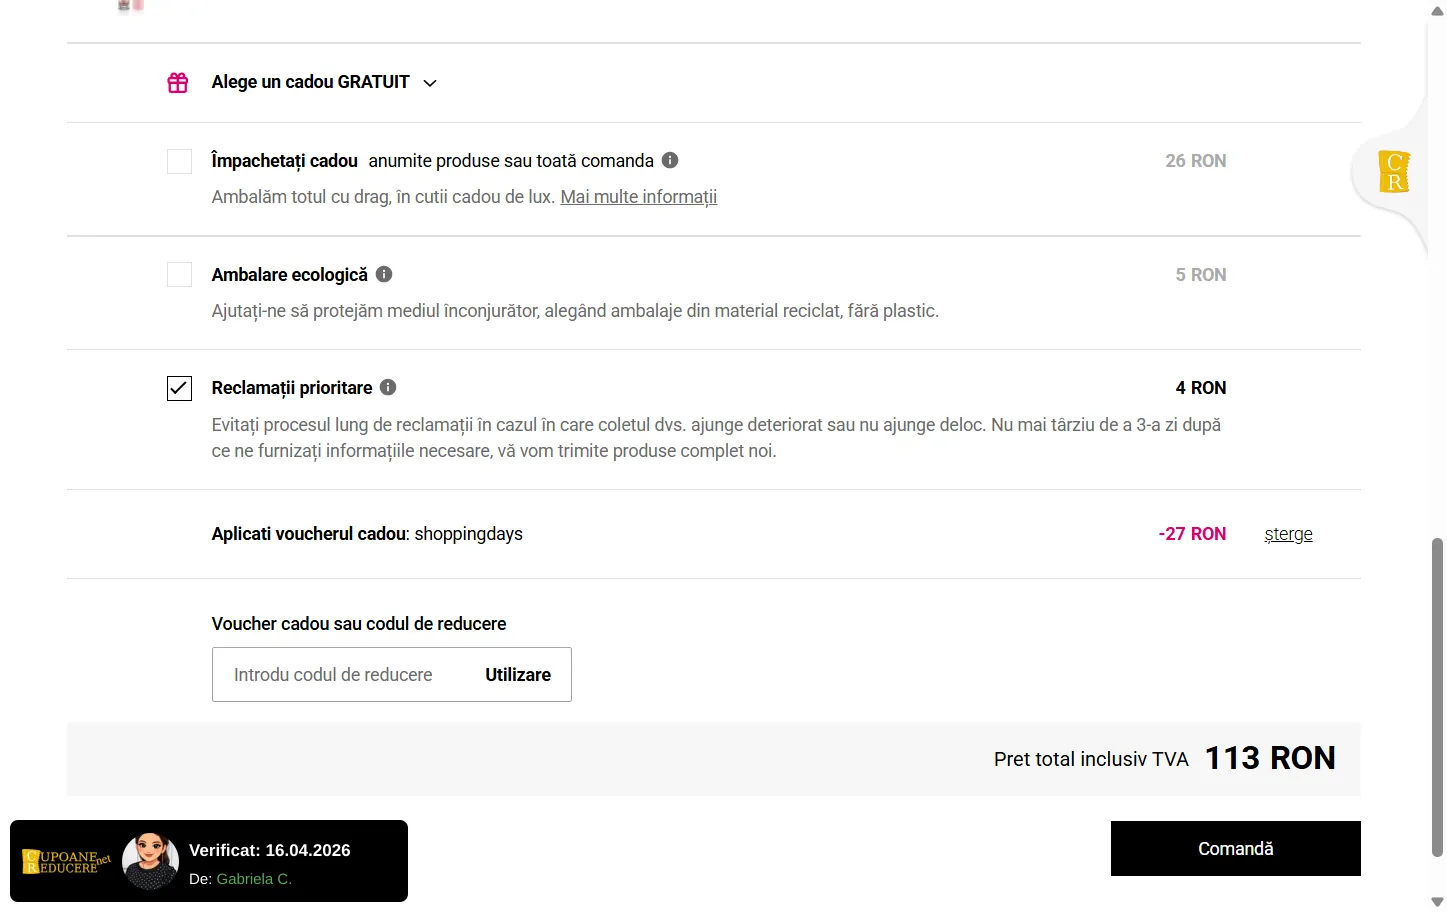The width and height of the screenshot is (1447, 912).
Task: Show info icon beside Ambalare ecologică
Action: [384, 274]
